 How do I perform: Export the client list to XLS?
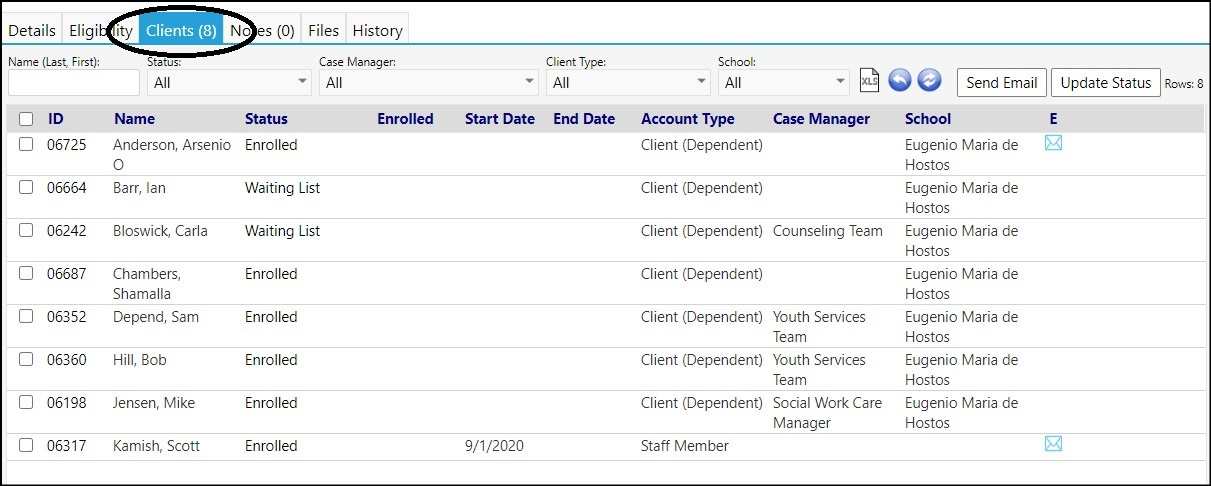(869, 82)
